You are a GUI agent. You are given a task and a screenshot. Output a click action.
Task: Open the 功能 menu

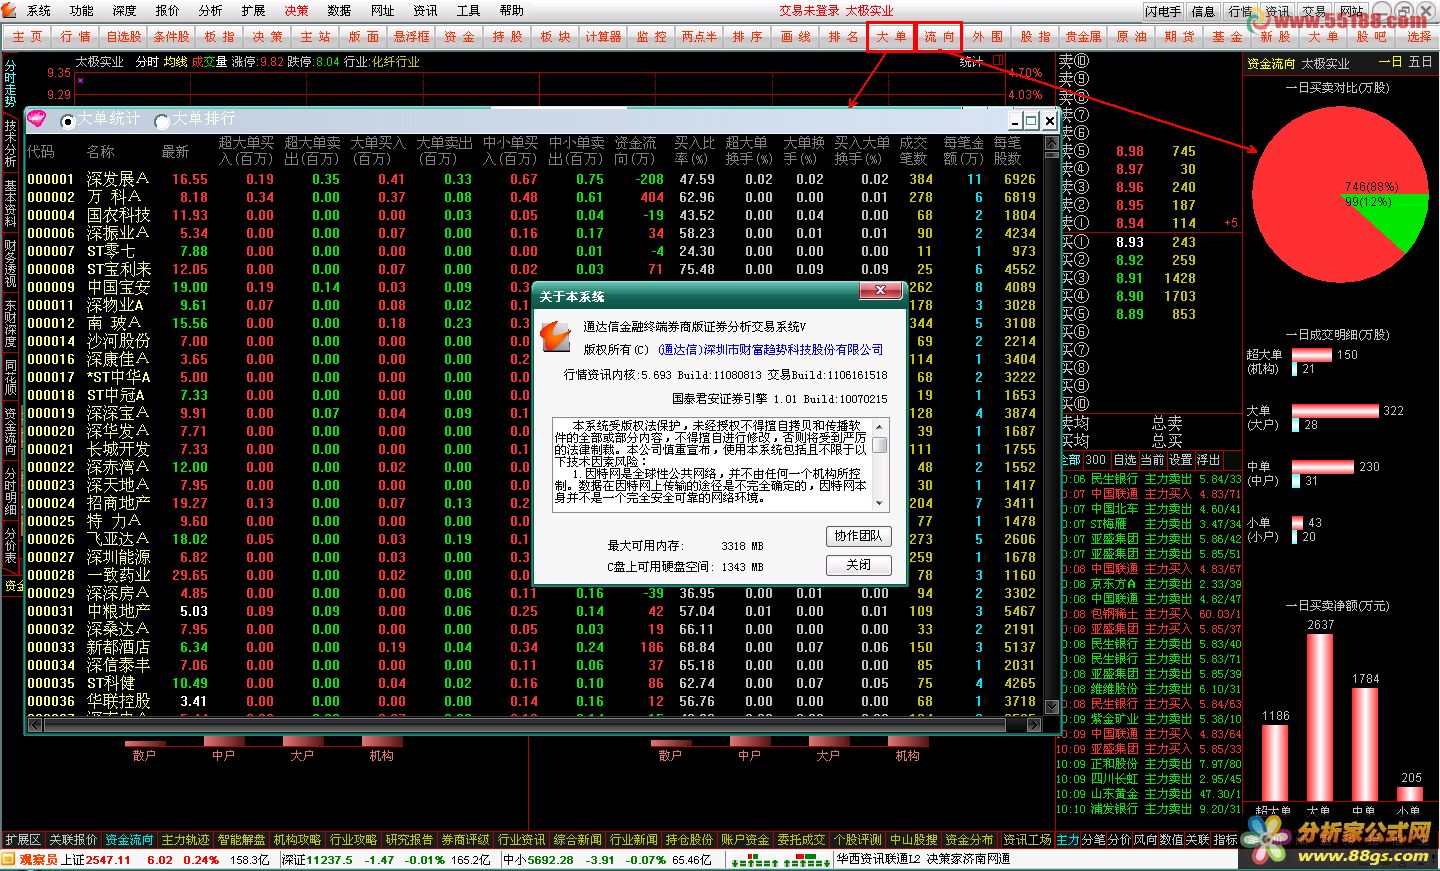coord(82,10)
